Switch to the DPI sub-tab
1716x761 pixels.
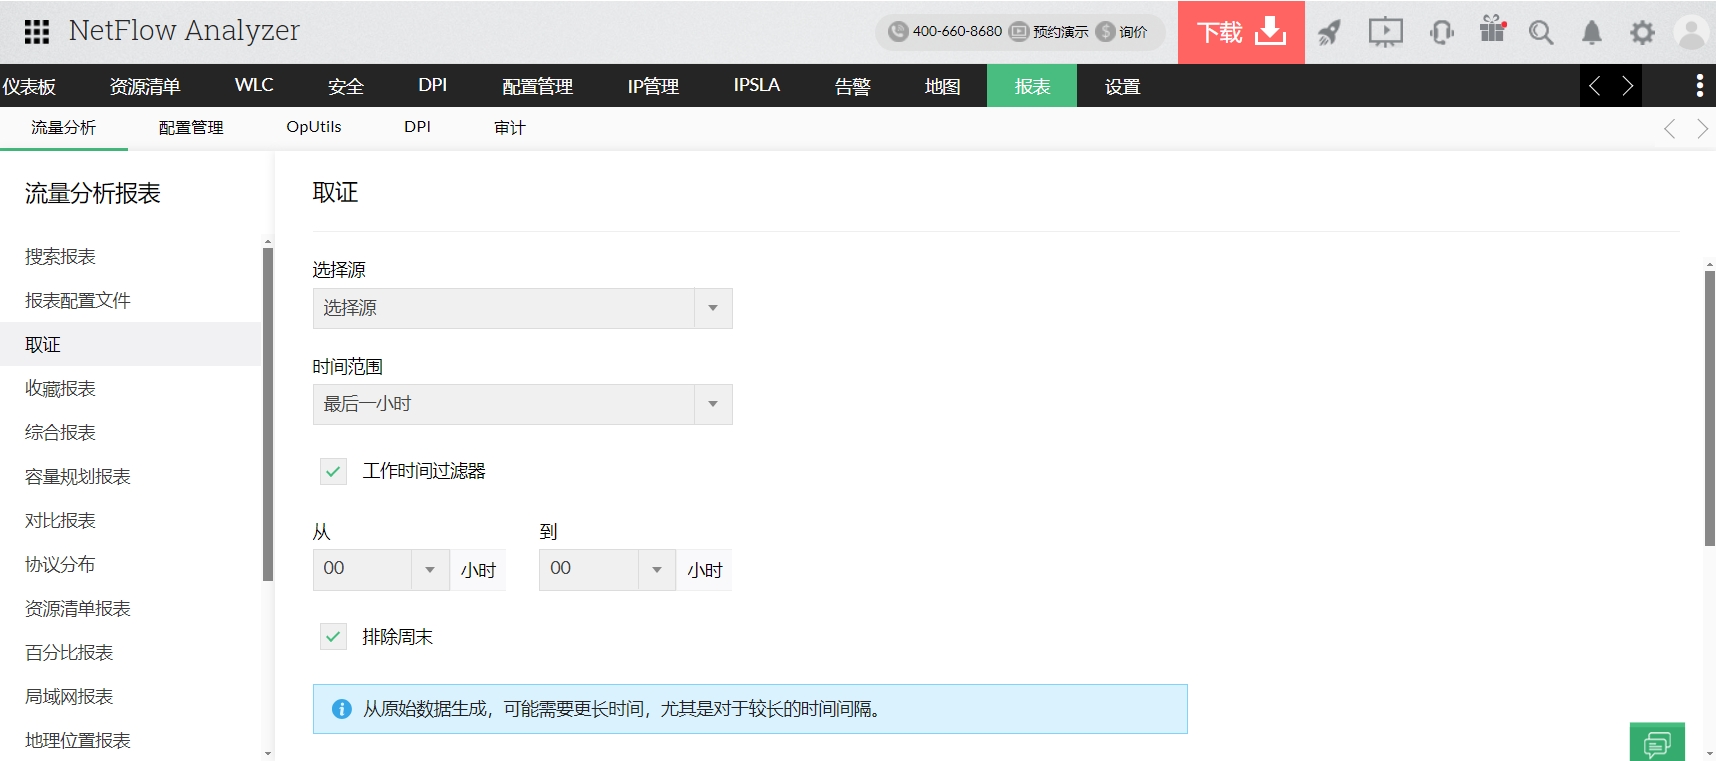tap(418, 128)
